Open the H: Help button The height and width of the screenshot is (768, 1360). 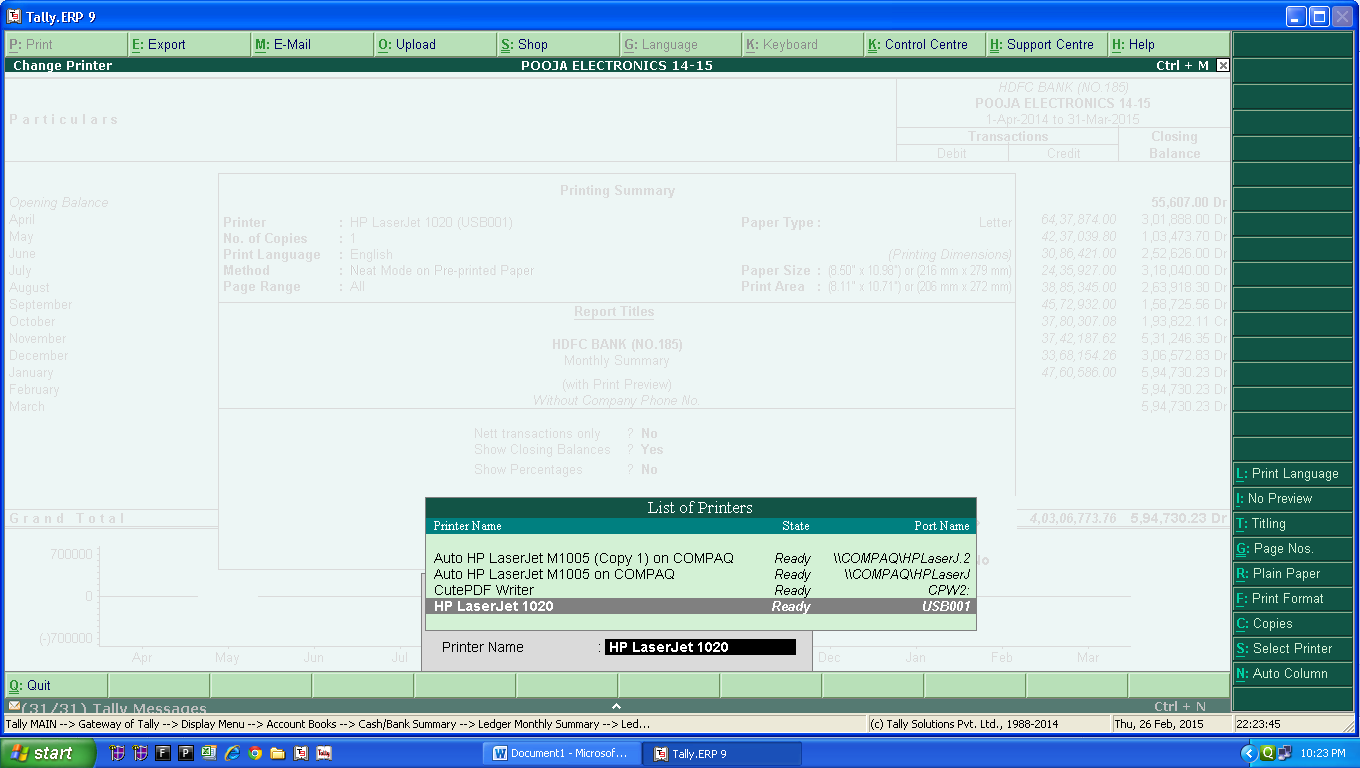(x=1168, y=44)
